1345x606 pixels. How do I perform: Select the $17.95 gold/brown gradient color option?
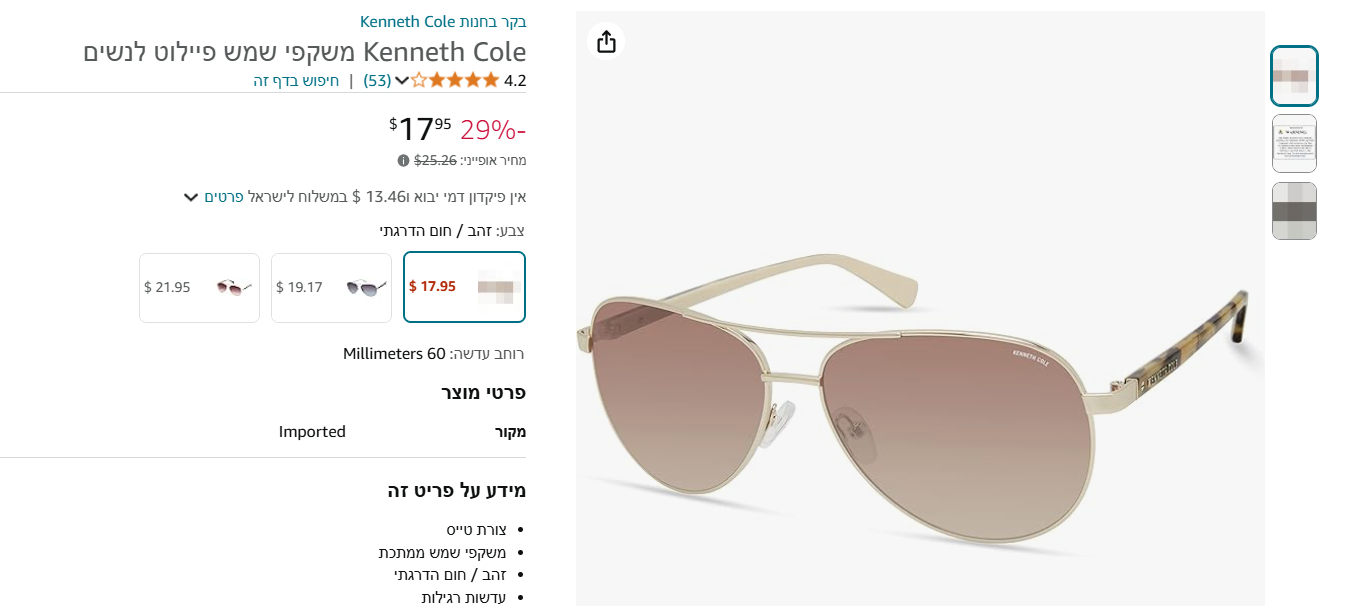tap(464, 287)
